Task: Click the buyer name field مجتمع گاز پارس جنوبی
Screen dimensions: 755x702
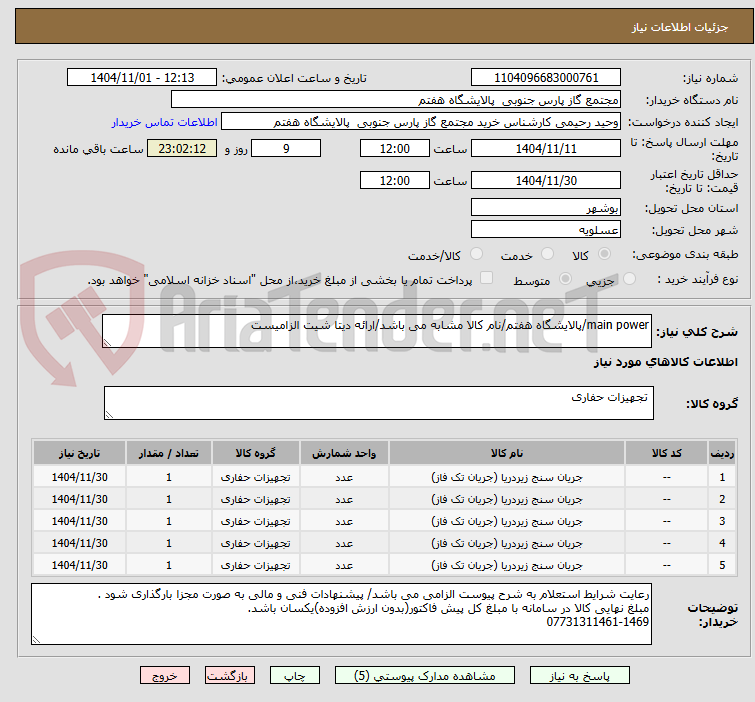Action: tap(396, 100)
